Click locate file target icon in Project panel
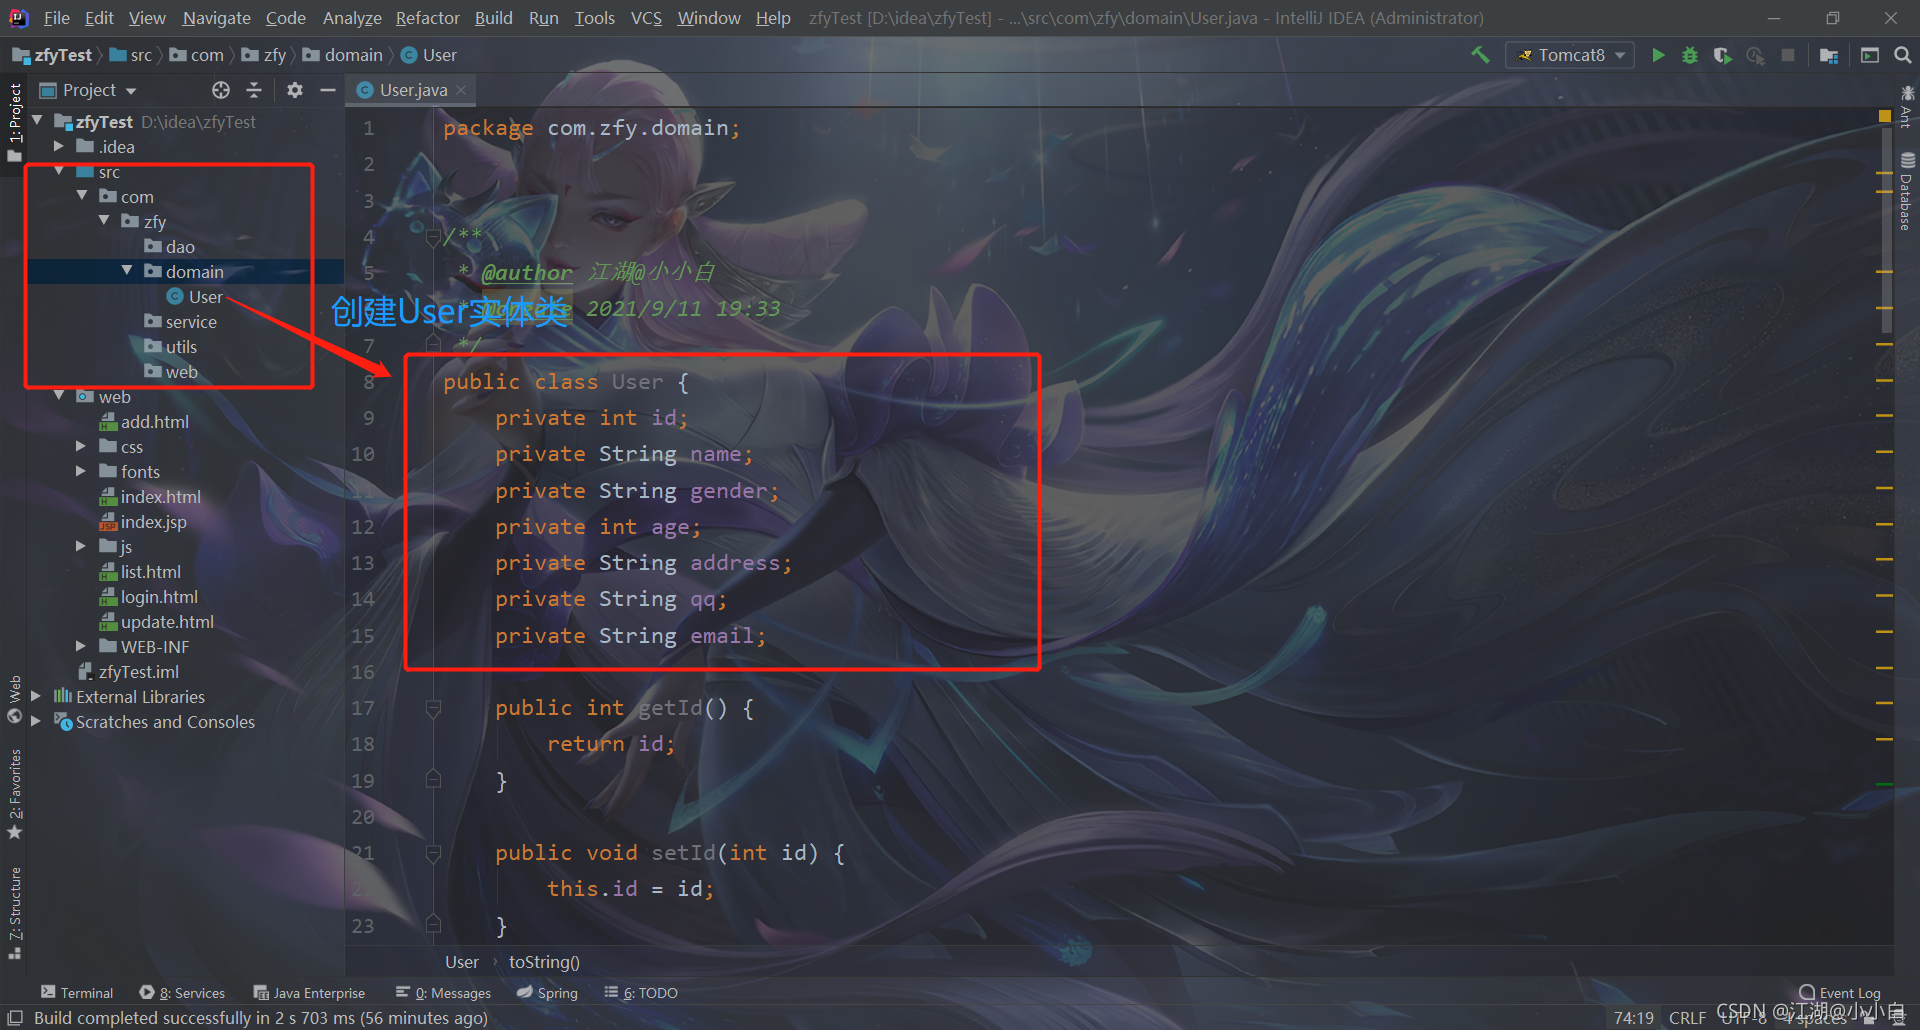 (221, 90)
